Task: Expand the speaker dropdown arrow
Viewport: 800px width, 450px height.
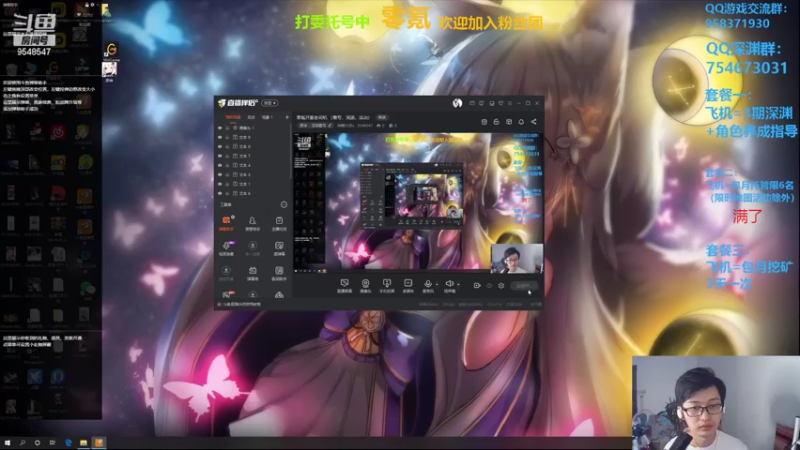Action: click(458, 284)
